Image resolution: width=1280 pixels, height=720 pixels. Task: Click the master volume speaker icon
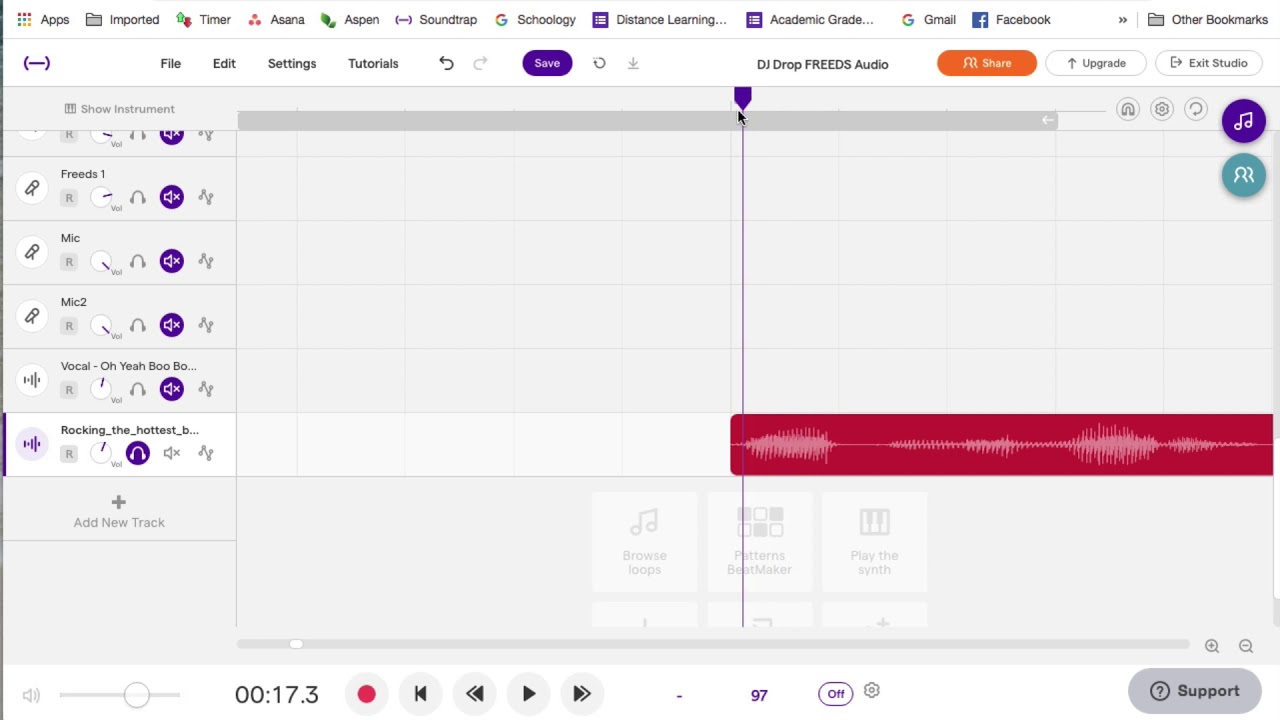click(x=32, y=695)
